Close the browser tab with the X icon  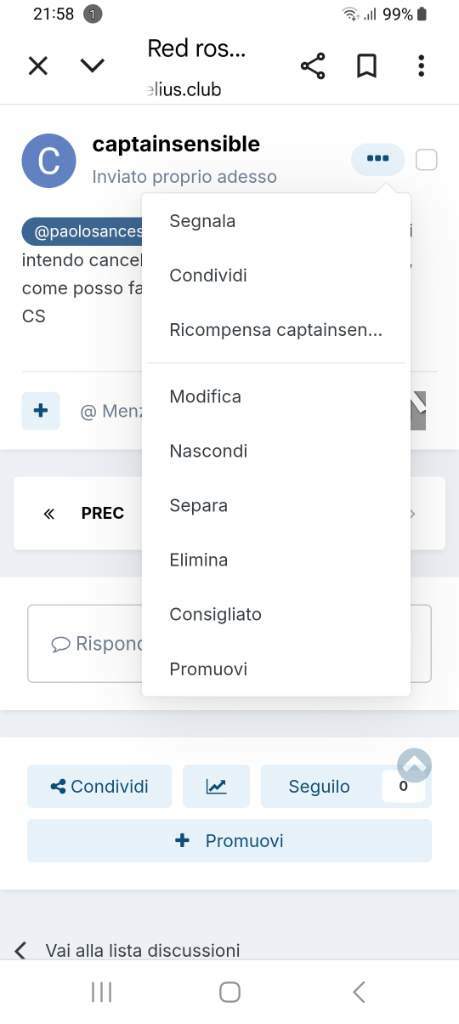[39, 66]
